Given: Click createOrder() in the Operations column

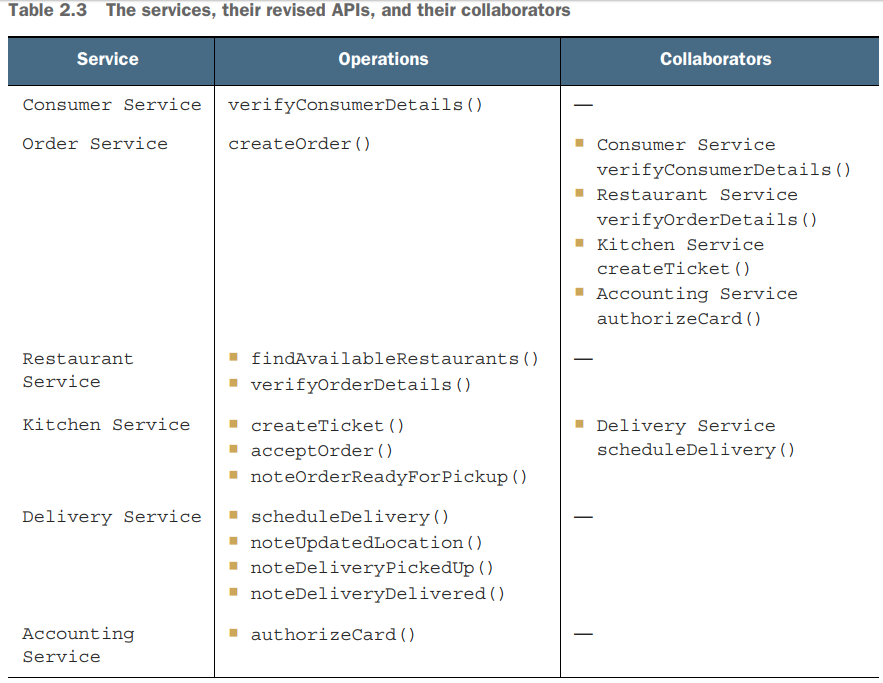Looking at the screenshot, I should (299, 144).
